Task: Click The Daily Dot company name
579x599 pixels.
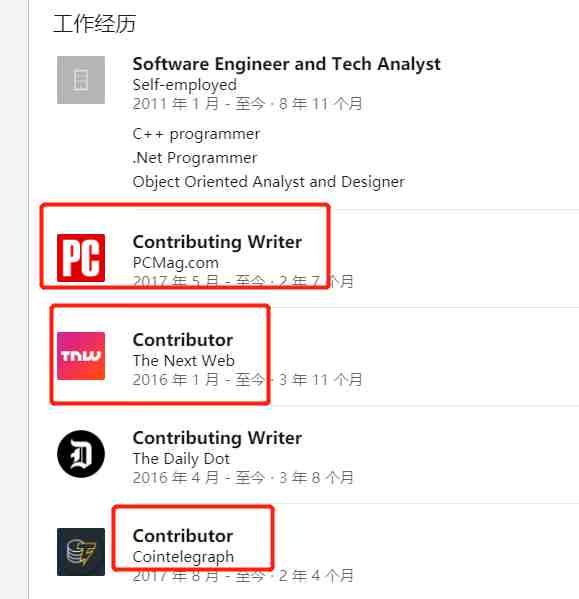Action: pos(181,458)
